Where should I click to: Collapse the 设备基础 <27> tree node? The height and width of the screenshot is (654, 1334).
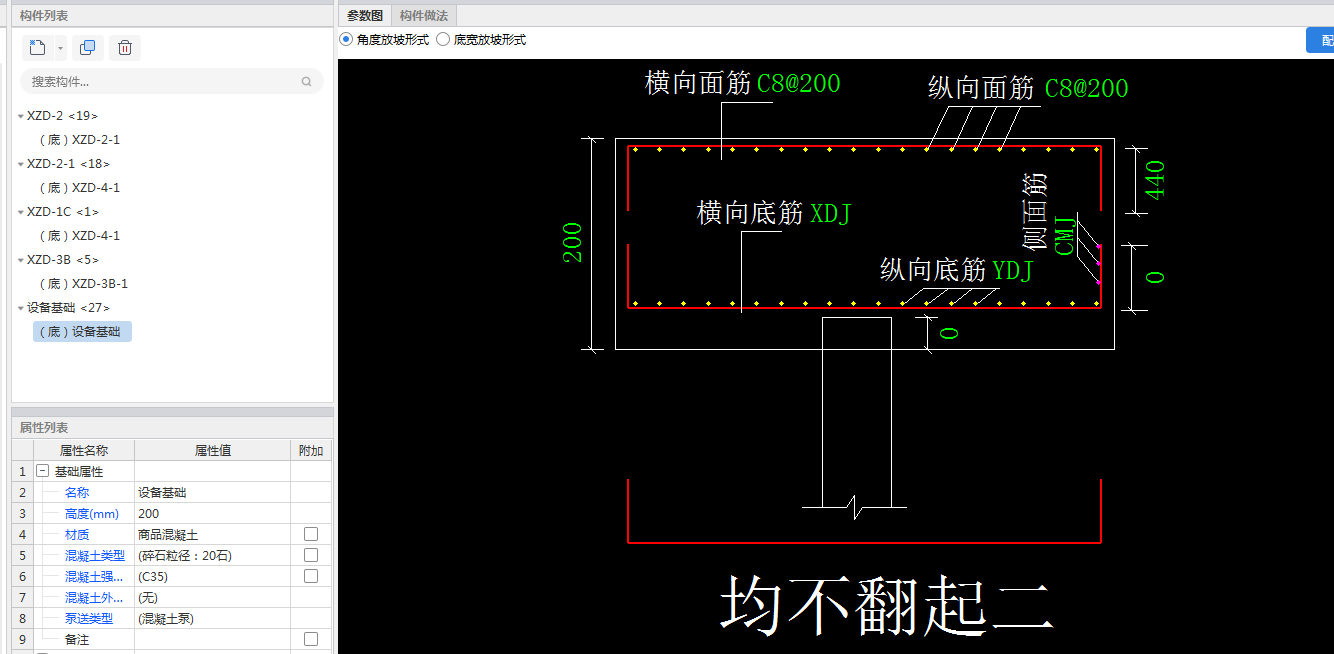(x=20, y=308)
